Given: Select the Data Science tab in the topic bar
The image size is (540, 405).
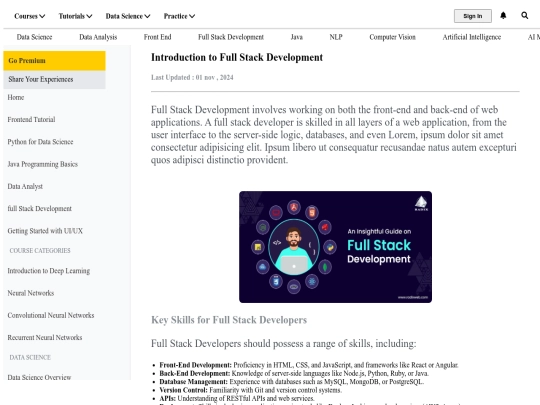Looking at the screenshot, I should pos(34,37).
